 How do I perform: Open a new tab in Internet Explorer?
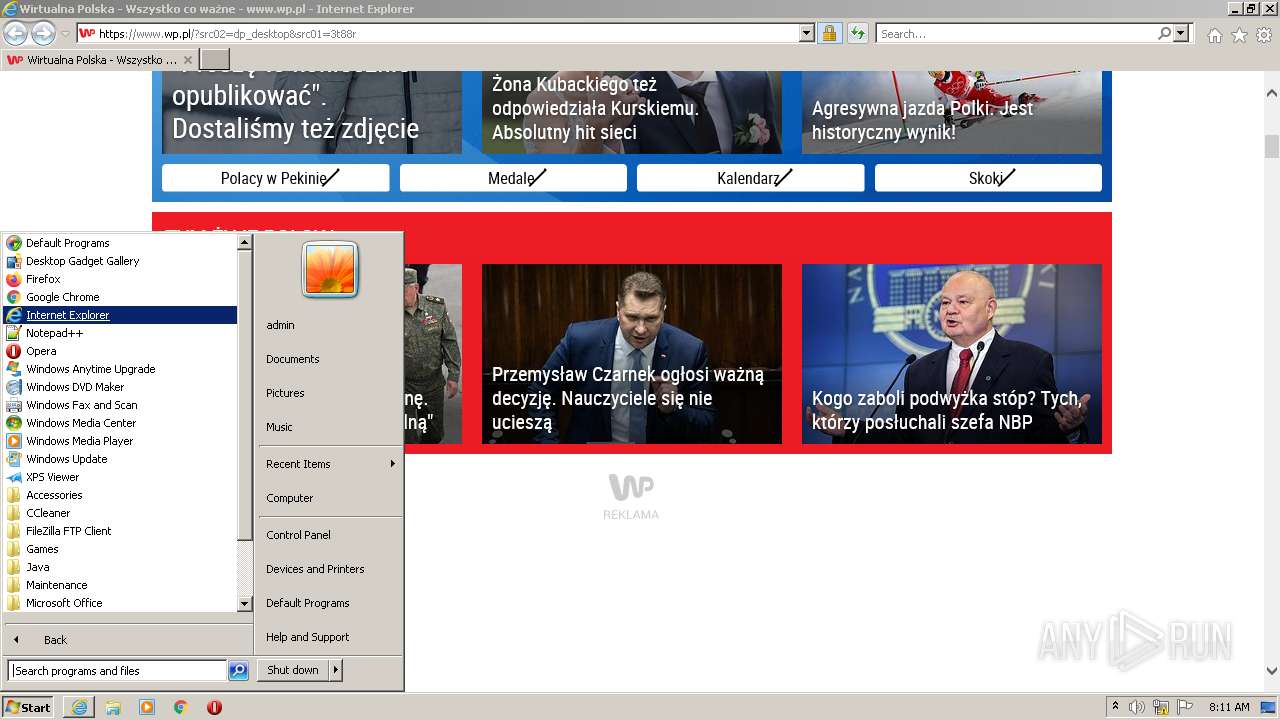coord(215,60)
